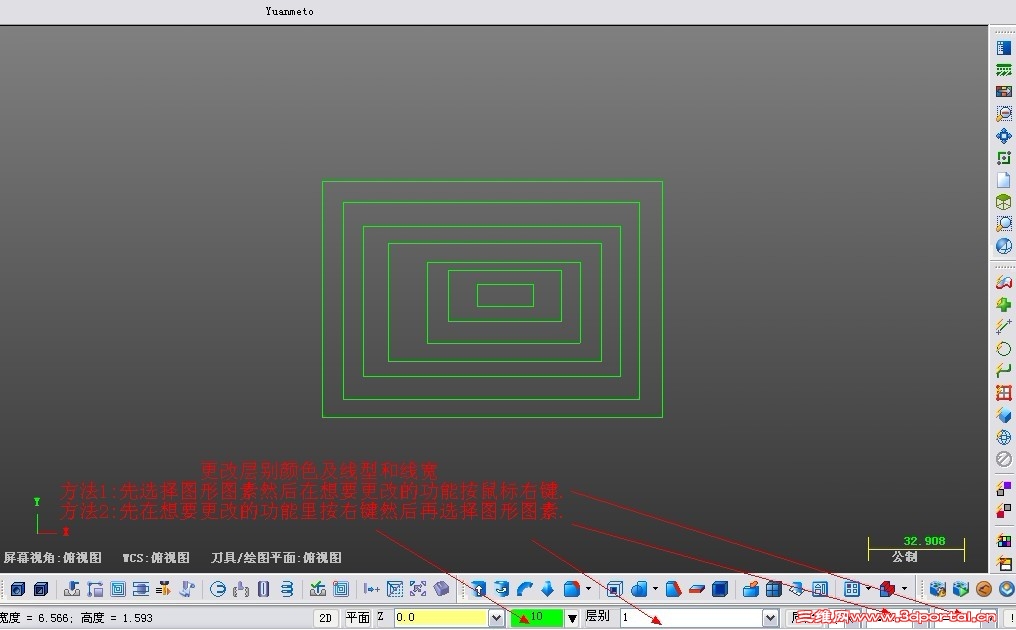
Task: Click the blue down-arrow solid icon
Action: (548, 589)
